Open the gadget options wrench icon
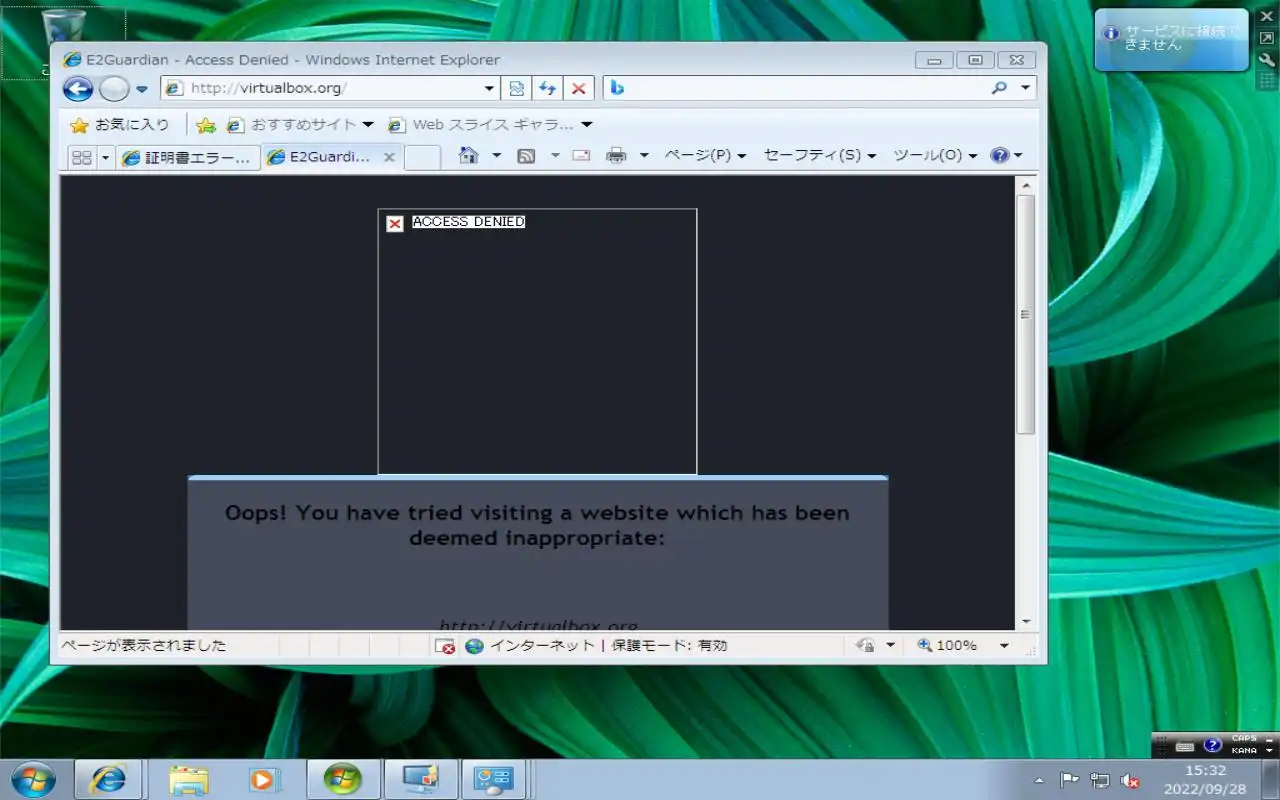The width and height of the screenshot is (1280, 800). [1266, 60]
